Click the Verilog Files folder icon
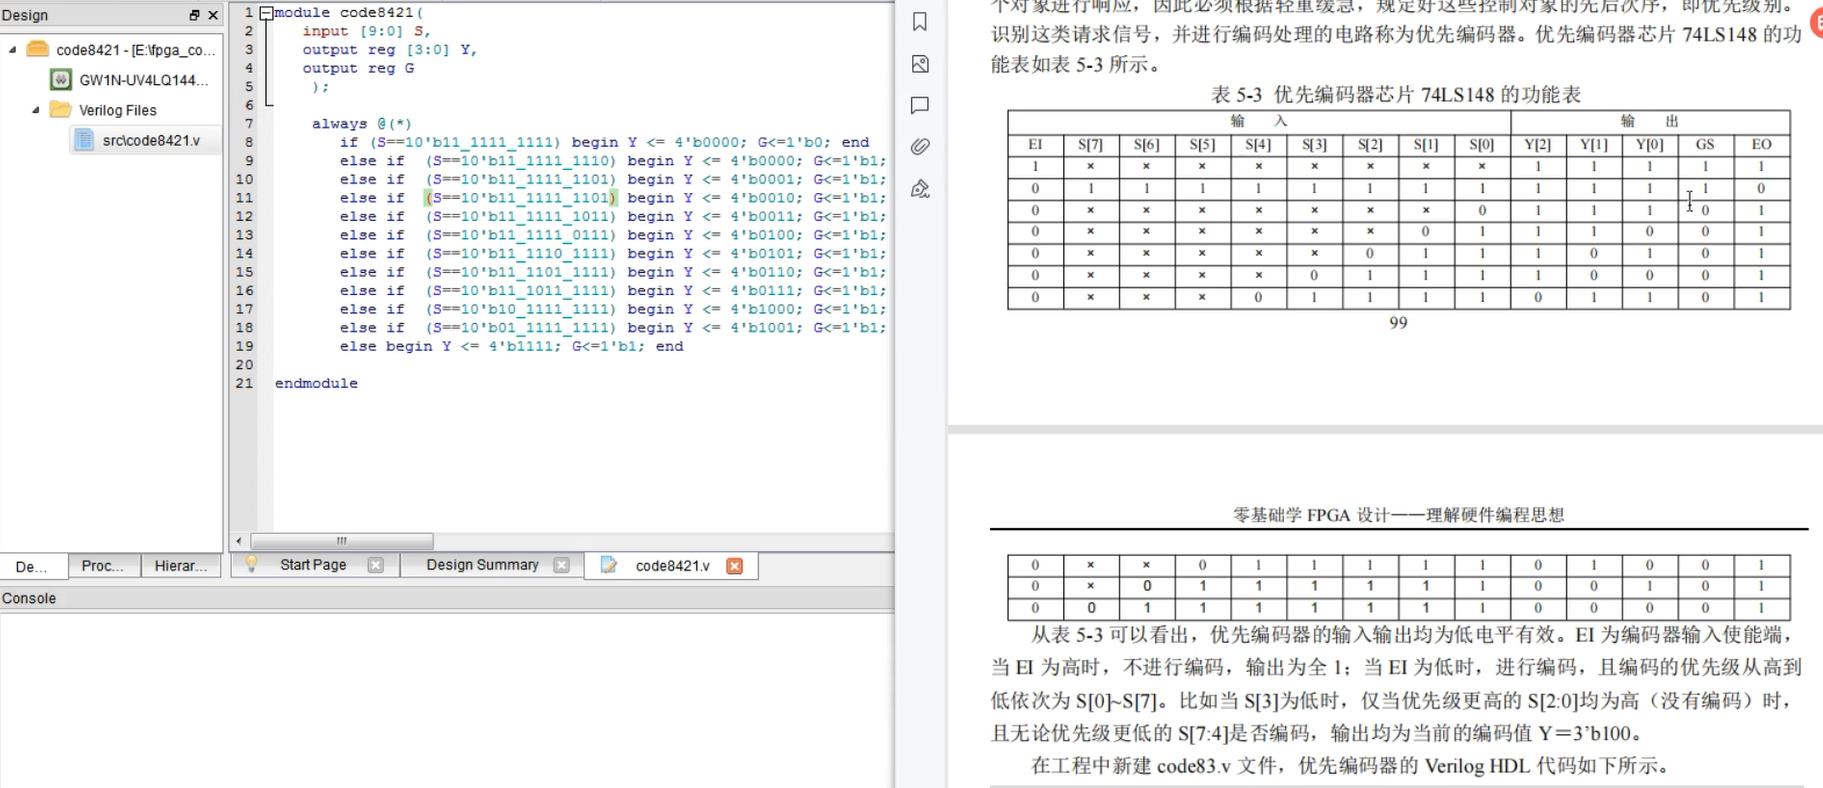This screenshot has height=788, width=1823. [x=61, y=110]
